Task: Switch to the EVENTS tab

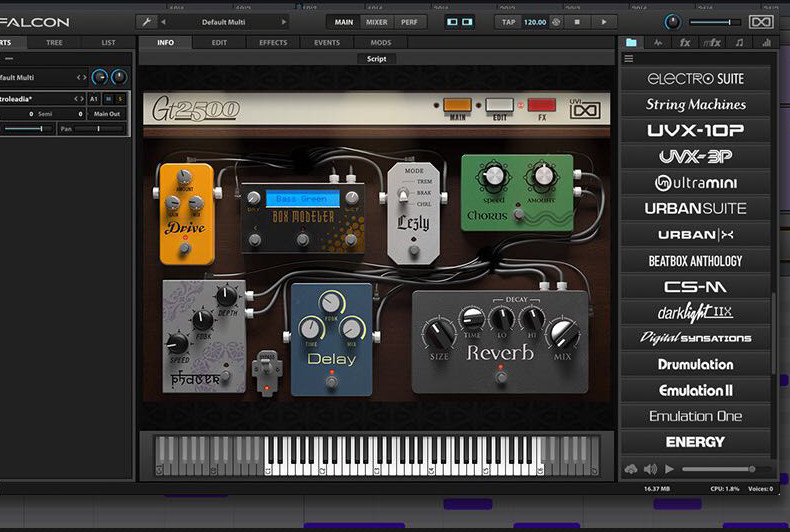Action: (327, 43)
